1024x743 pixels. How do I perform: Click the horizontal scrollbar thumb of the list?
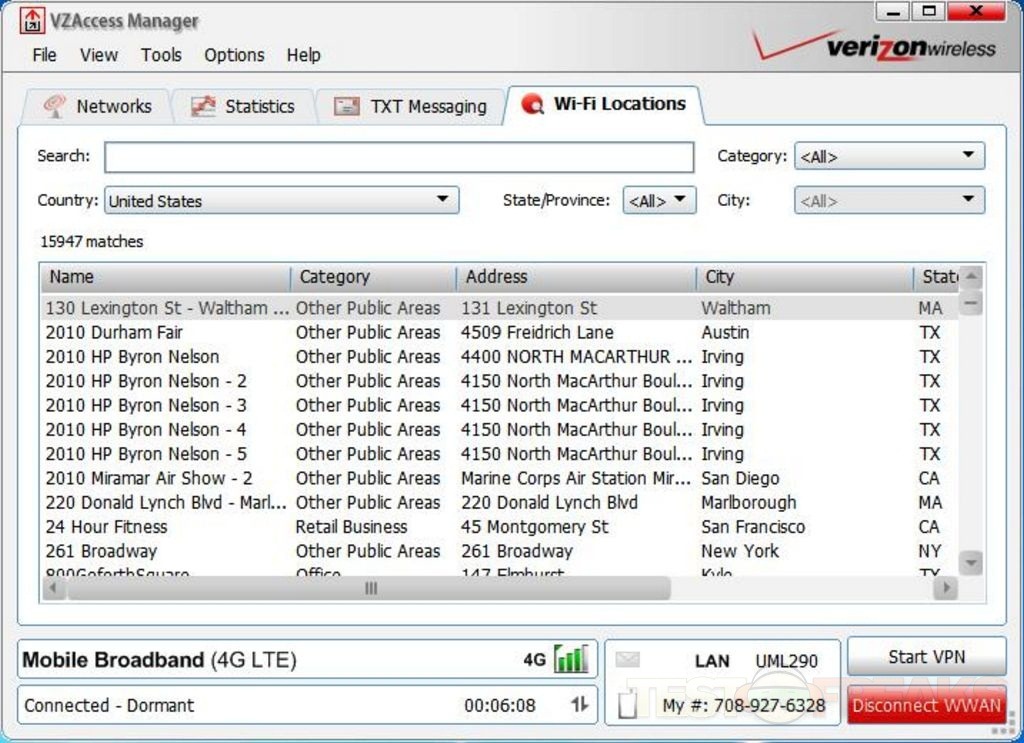(370, 589)
